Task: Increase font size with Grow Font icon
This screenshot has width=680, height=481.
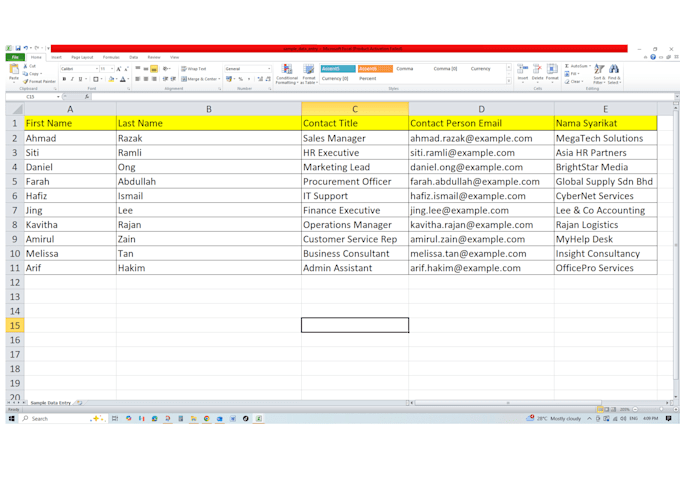Action: (x=119, y=69)
